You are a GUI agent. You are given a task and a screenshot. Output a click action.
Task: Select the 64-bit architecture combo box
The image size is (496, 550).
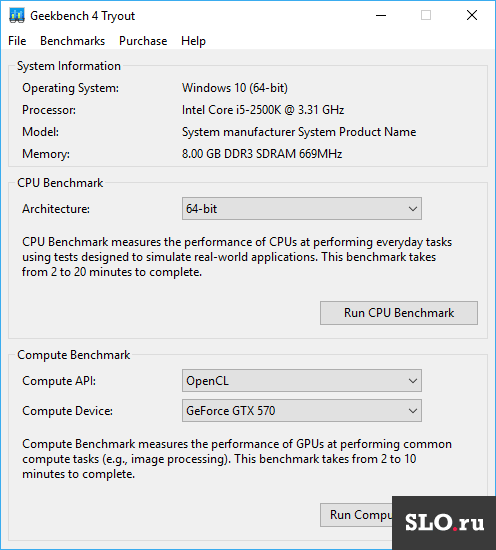point(302,209)
